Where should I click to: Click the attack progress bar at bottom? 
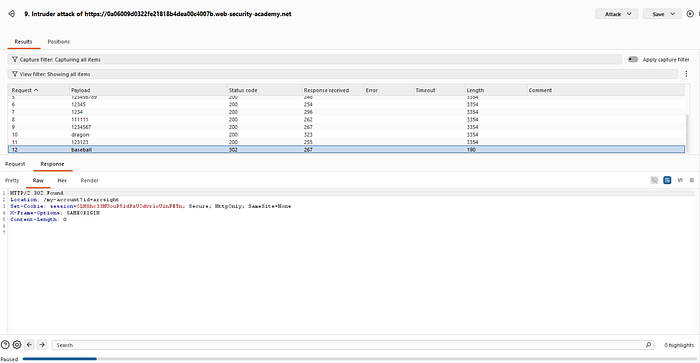(359, 359)
